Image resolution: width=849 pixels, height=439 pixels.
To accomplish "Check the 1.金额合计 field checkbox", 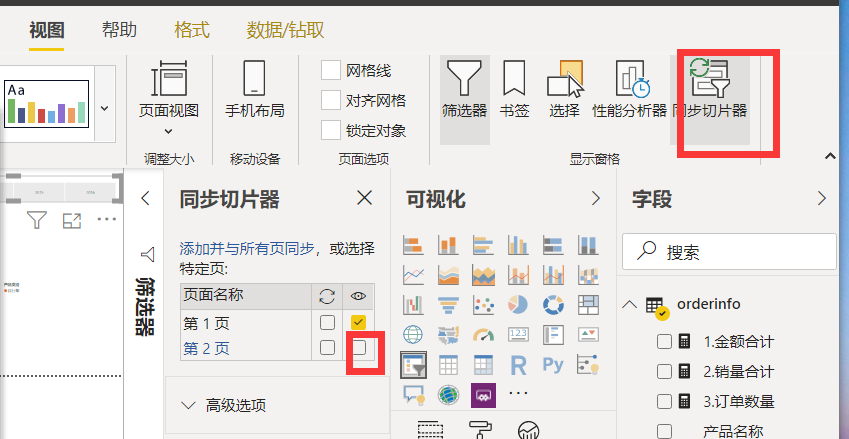I will [x=664, y=342].
